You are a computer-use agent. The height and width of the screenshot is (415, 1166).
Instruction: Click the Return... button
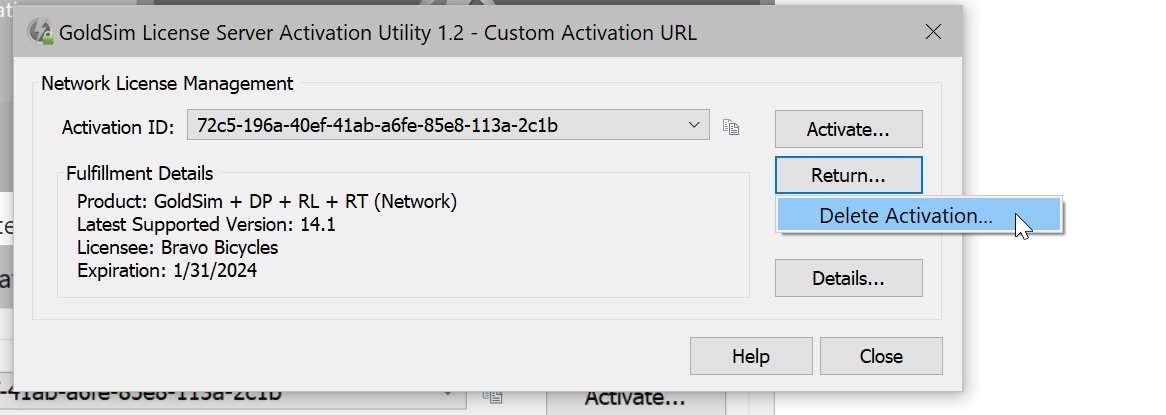click(x=848, y=176)
